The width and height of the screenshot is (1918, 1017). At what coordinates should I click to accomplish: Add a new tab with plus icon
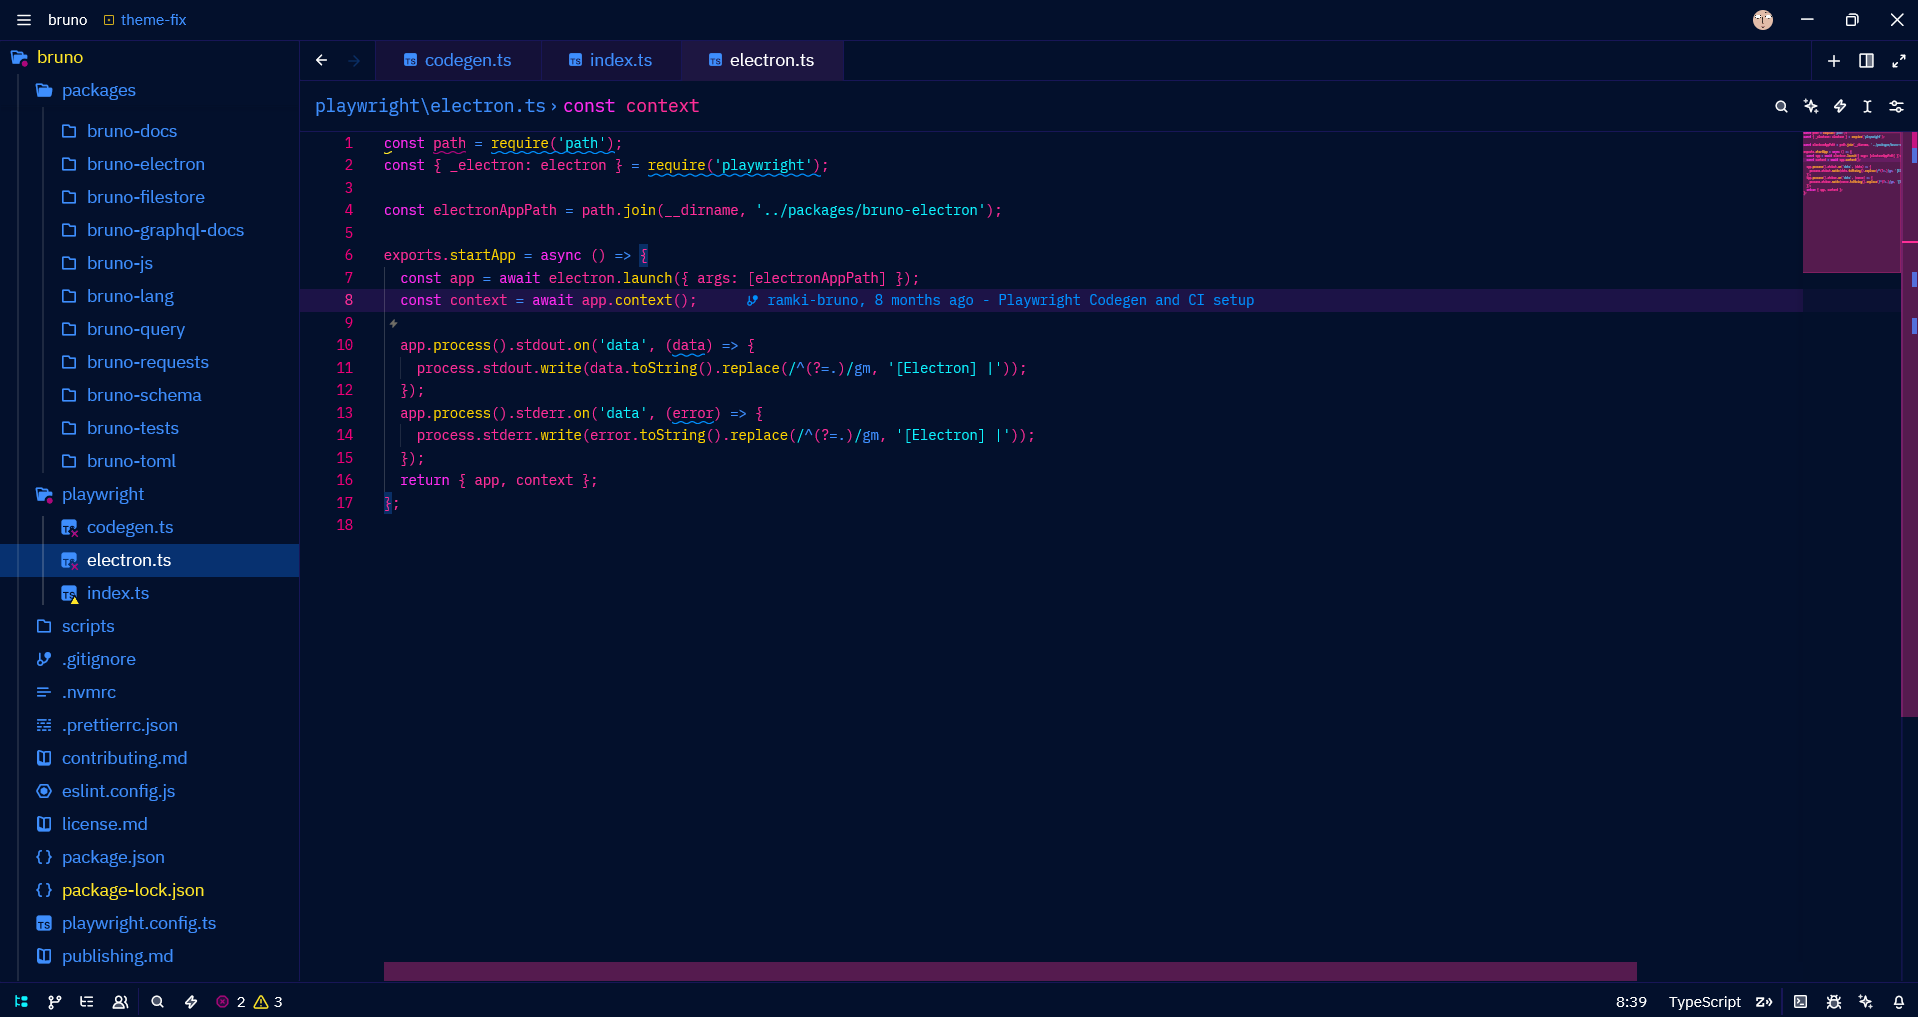coord(1834,61)
